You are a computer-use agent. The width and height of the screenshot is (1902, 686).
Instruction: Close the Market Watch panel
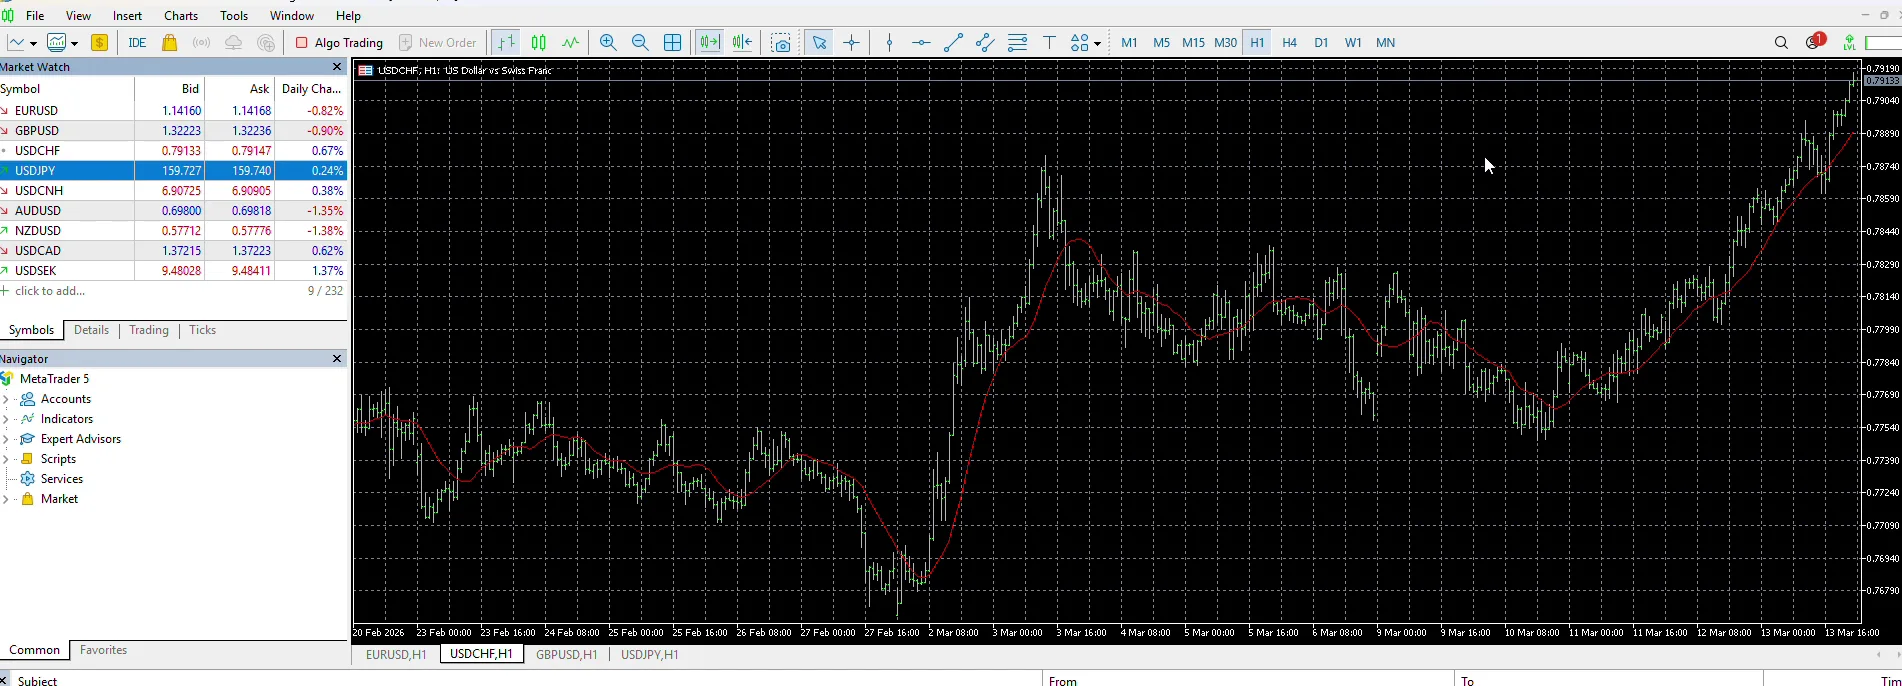tap(337, 67)
